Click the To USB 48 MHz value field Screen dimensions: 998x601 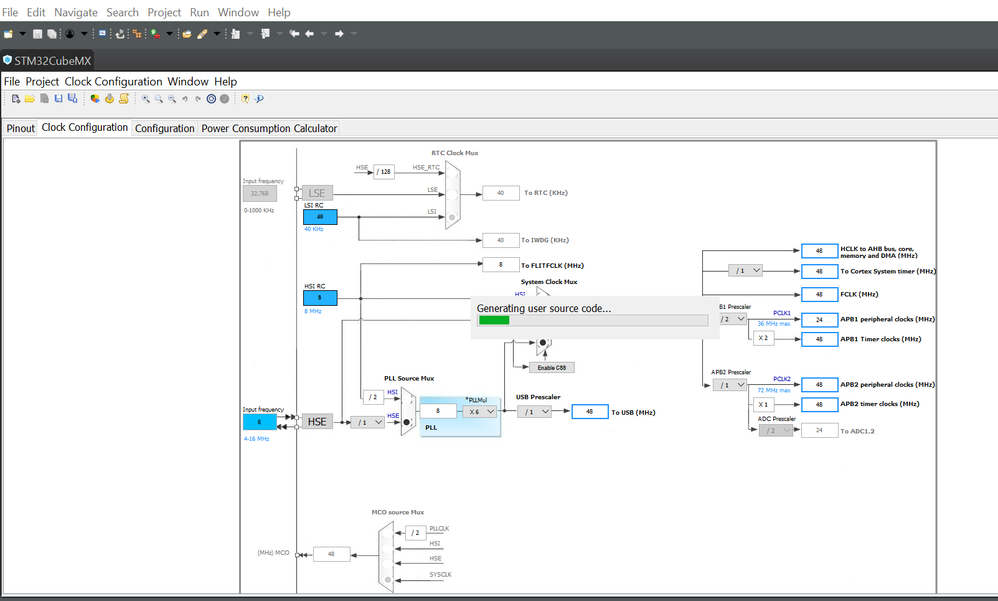[x=589, y=411]
